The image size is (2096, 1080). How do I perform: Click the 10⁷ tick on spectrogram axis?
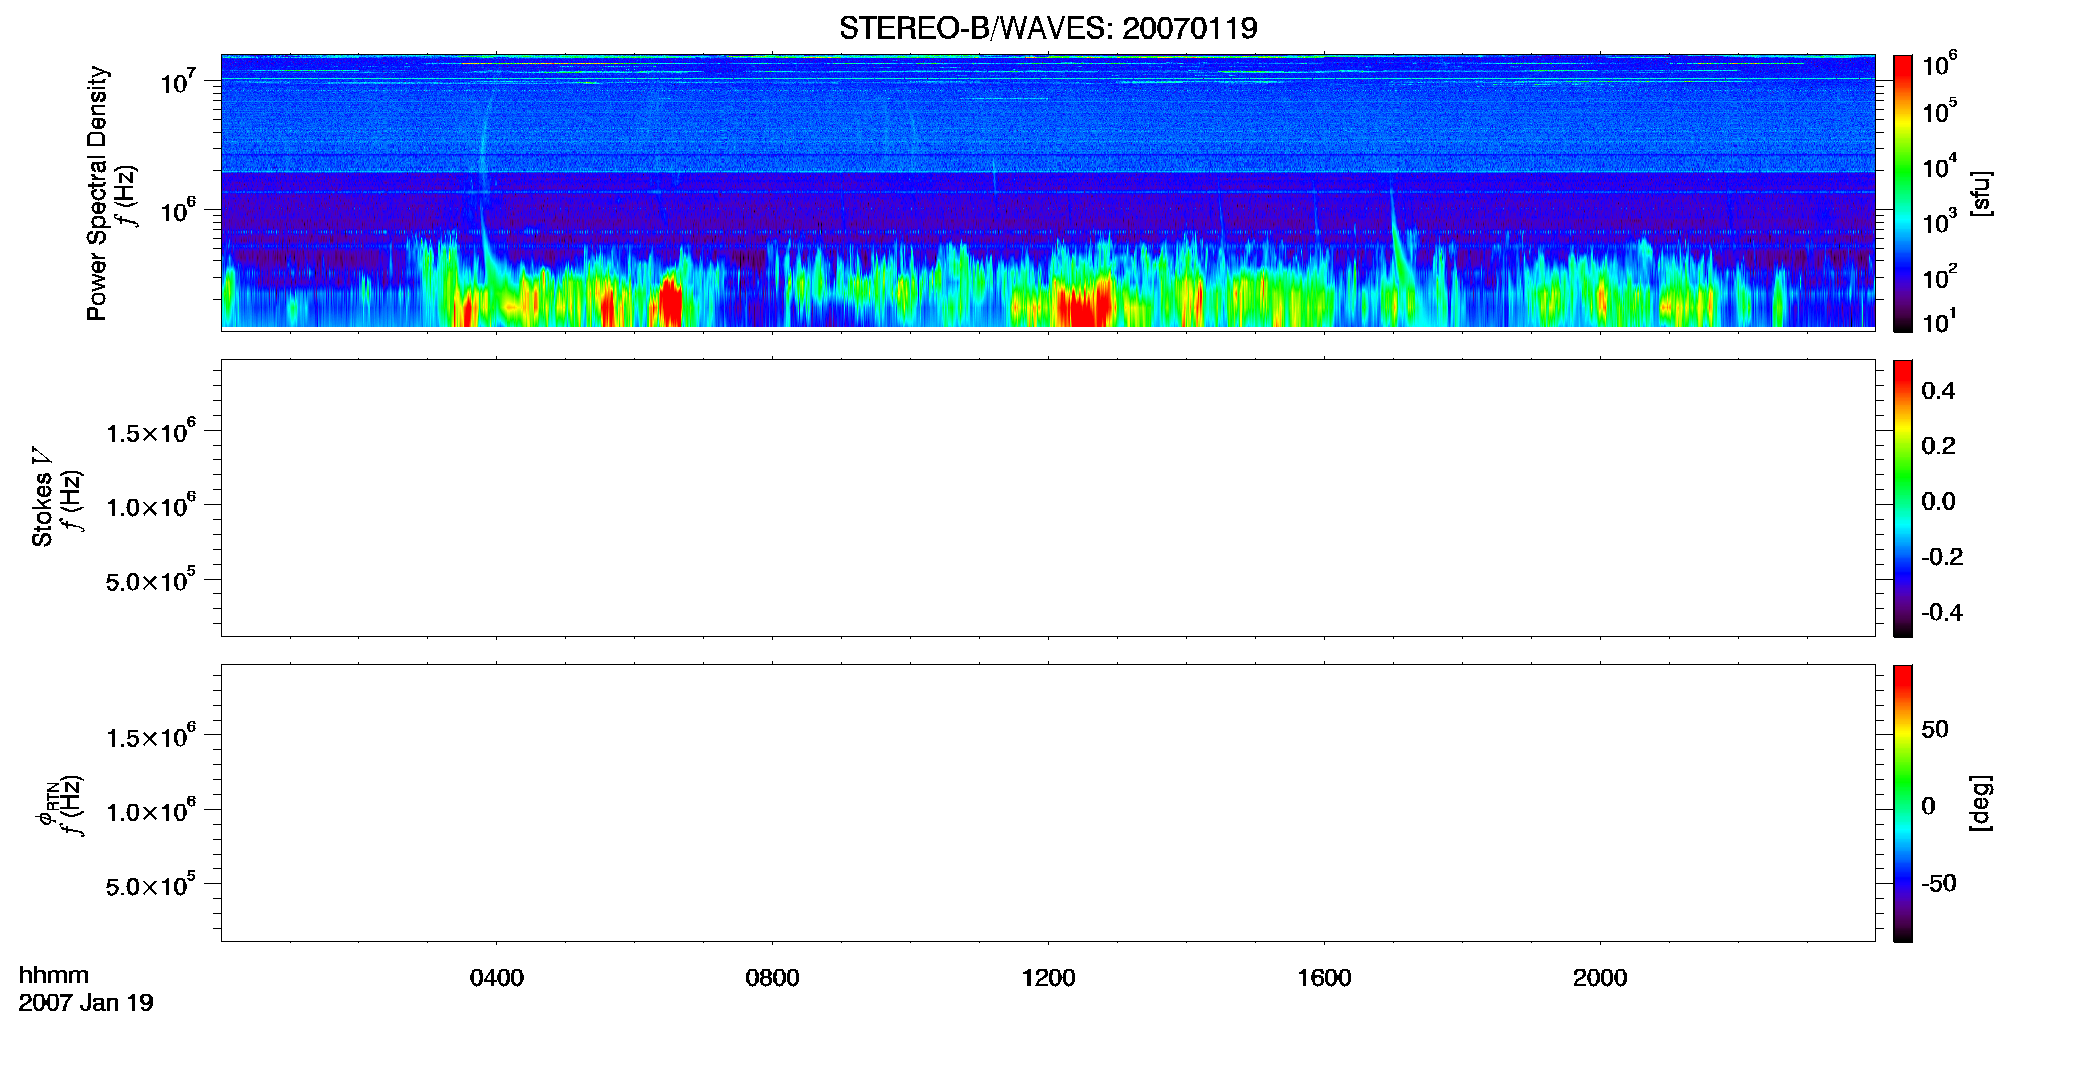tap(178, 81)
